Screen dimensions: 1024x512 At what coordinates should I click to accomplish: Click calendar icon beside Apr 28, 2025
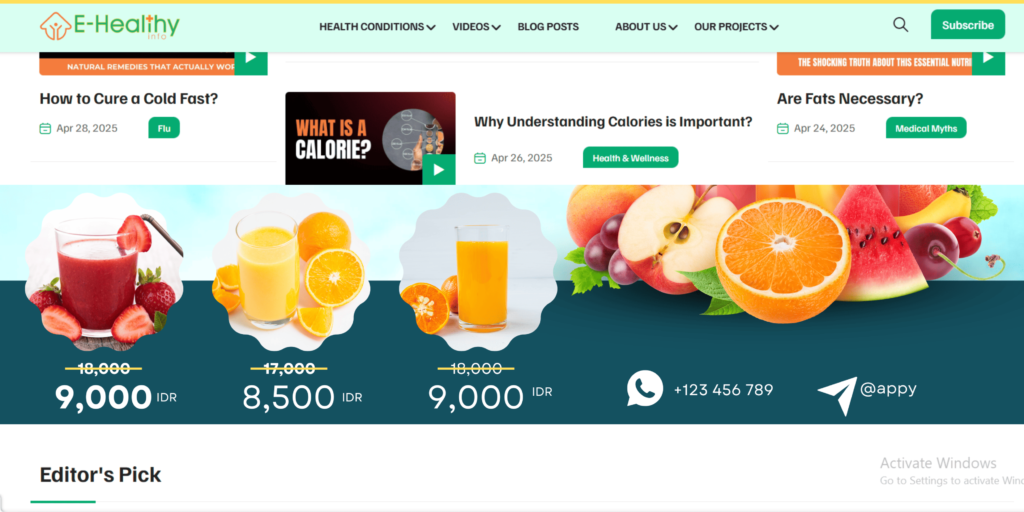tap(45, 128)
